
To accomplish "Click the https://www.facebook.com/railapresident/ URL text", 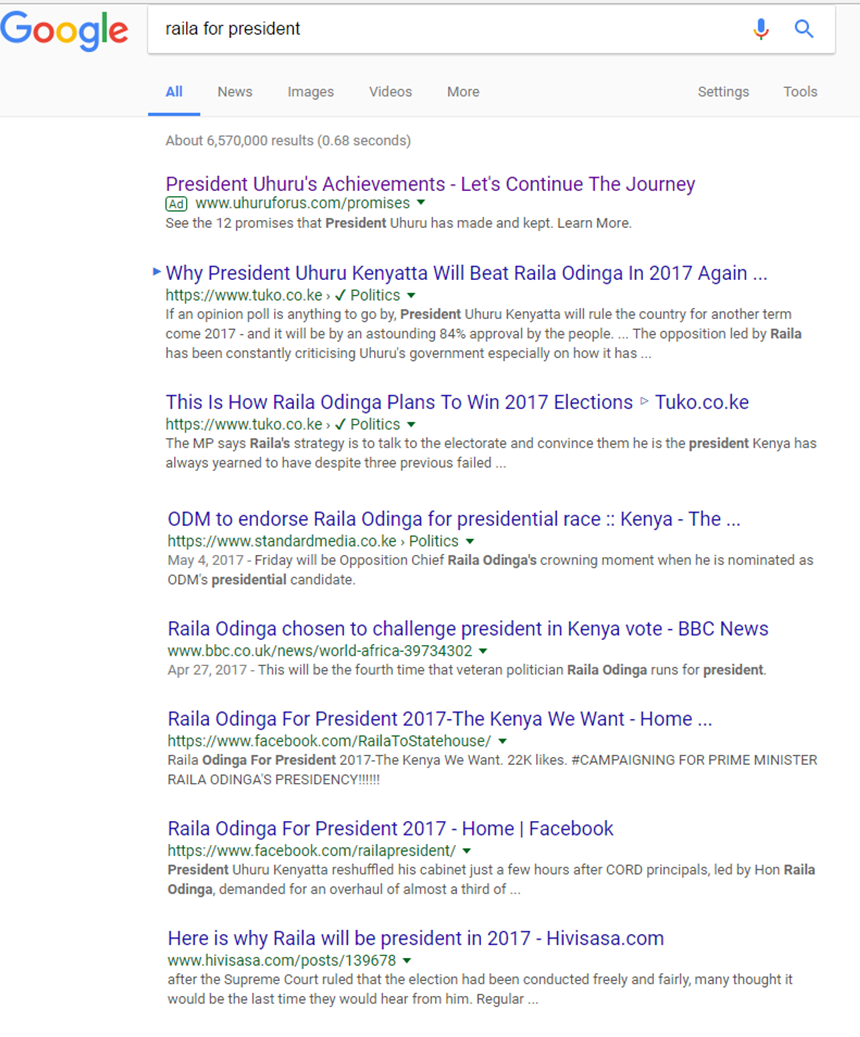I will (x=312, y=850).
